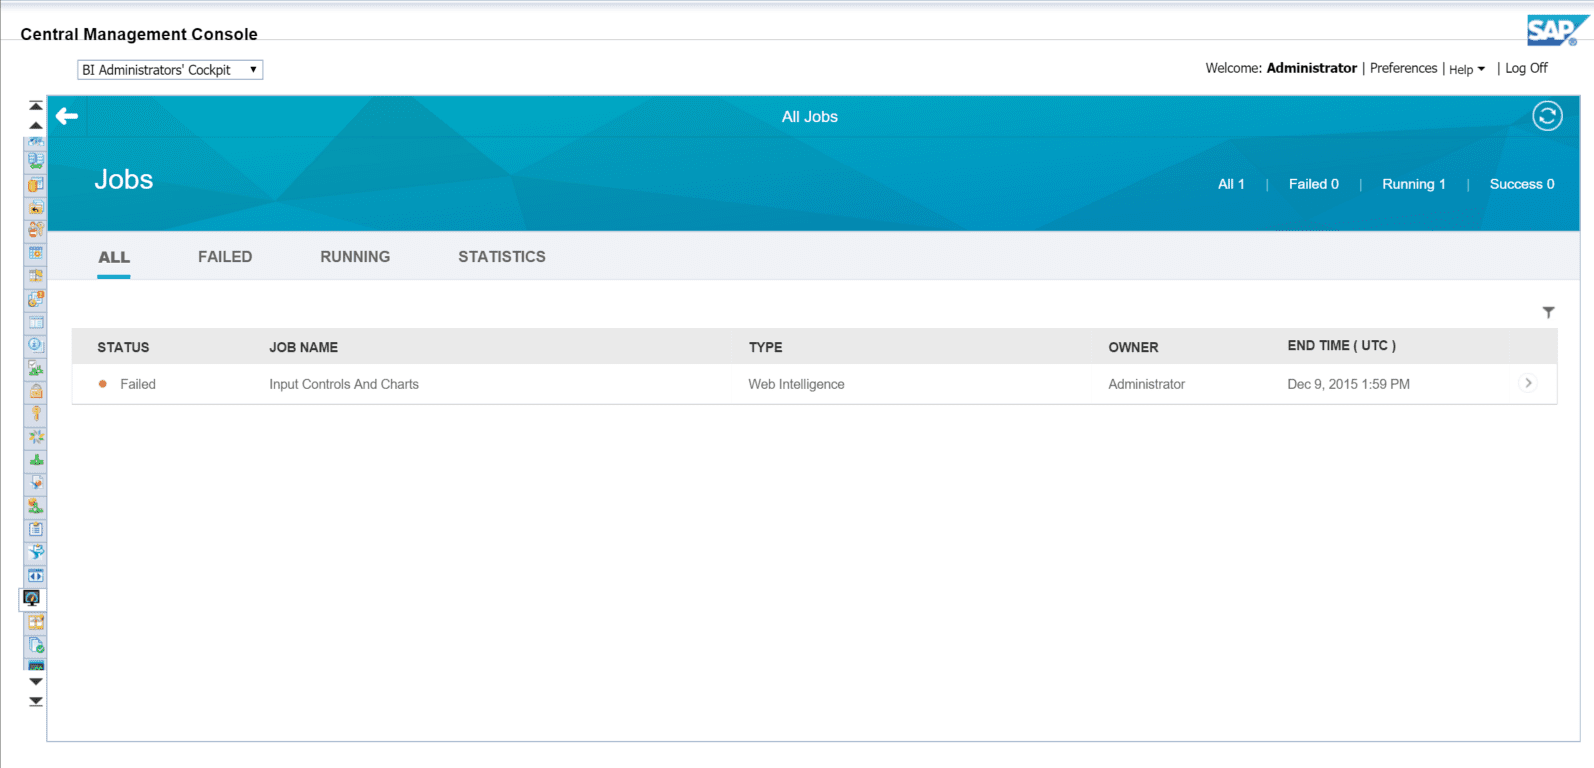
Task: Click the table with folder sidebar icon
Action: (x=36, y=276)
